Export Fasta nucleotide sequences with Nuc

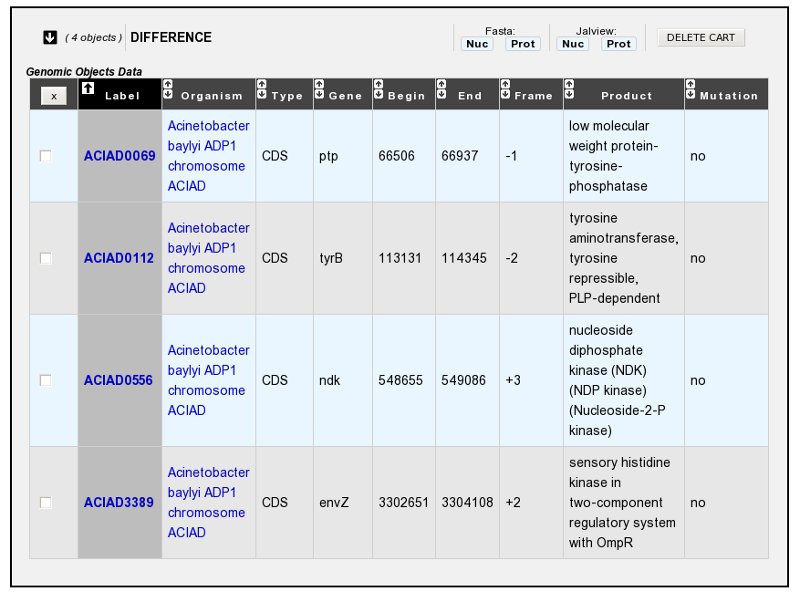click(477, 44)
